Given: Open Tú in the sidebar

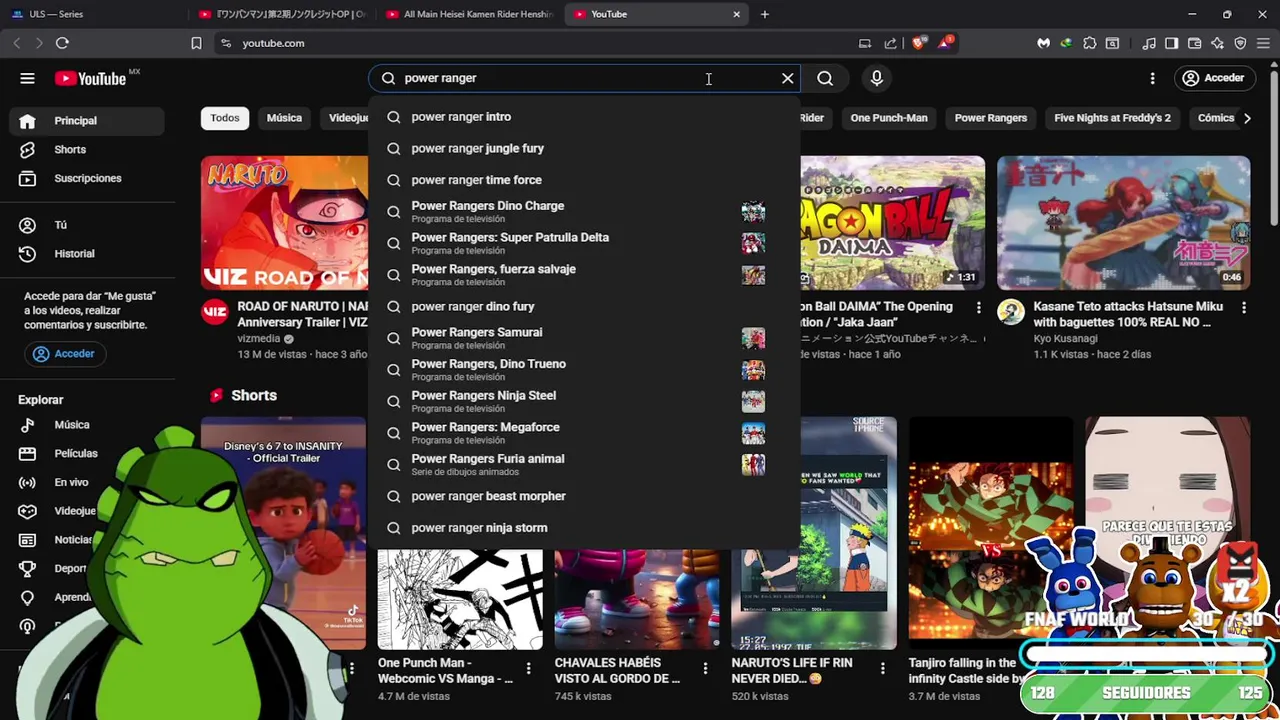Looking at the screenshot, I should point(88,225).
